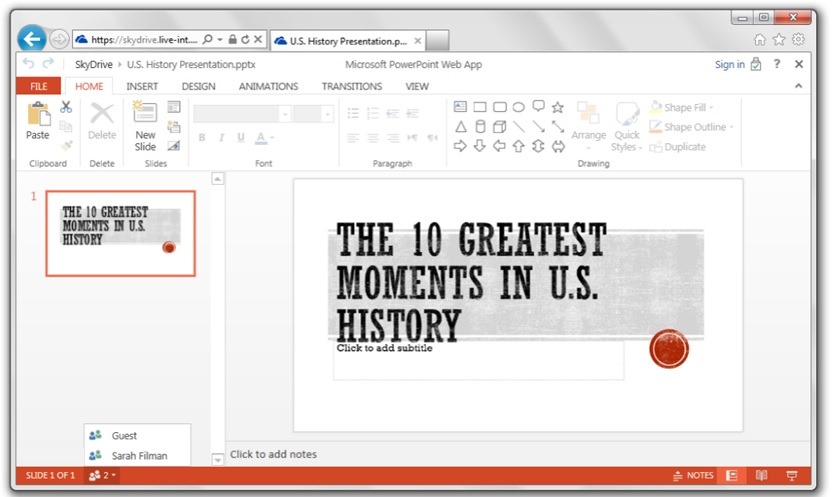Expand the co-authors count dropdown
833x497 pixels.
click(102, 476)
